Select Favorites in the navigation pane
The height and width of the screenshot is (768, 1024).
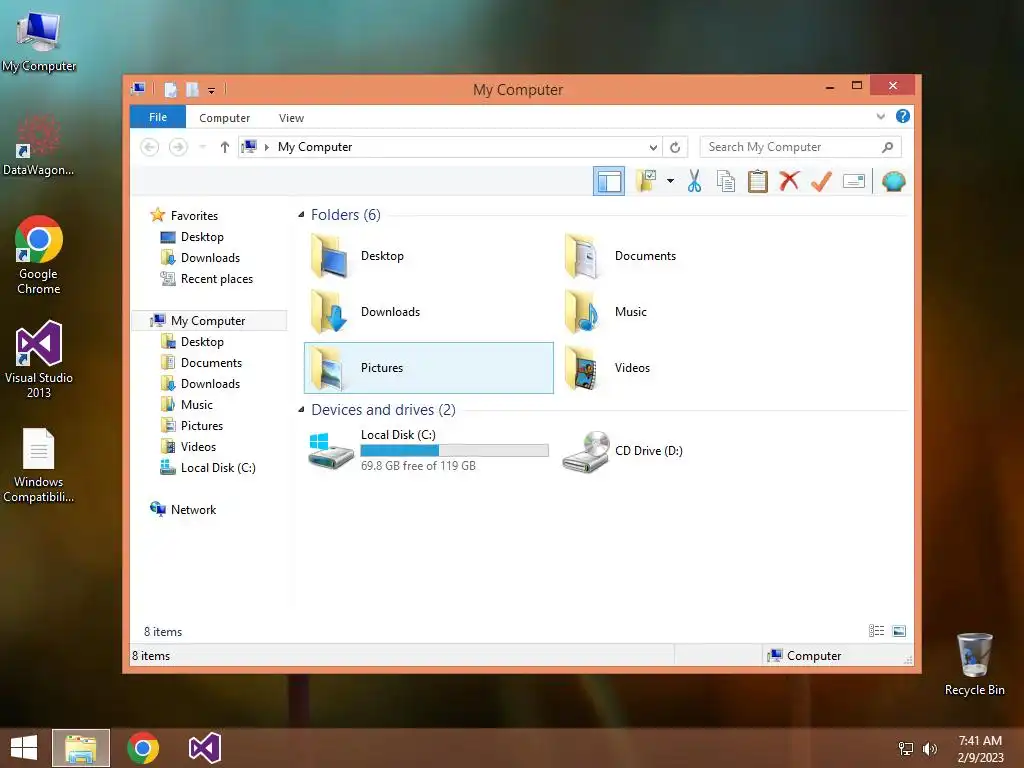pos(194,216)
